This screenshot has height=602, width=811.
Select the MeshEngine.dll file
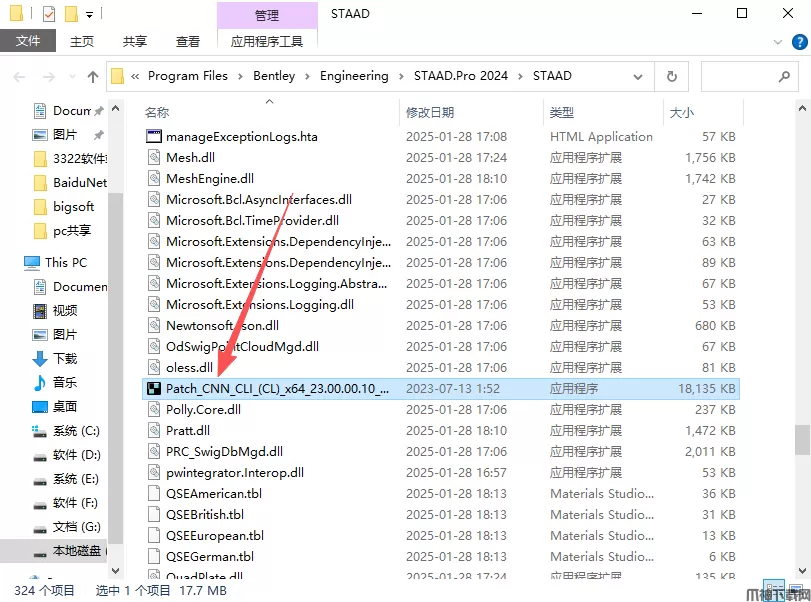(209, 178)
